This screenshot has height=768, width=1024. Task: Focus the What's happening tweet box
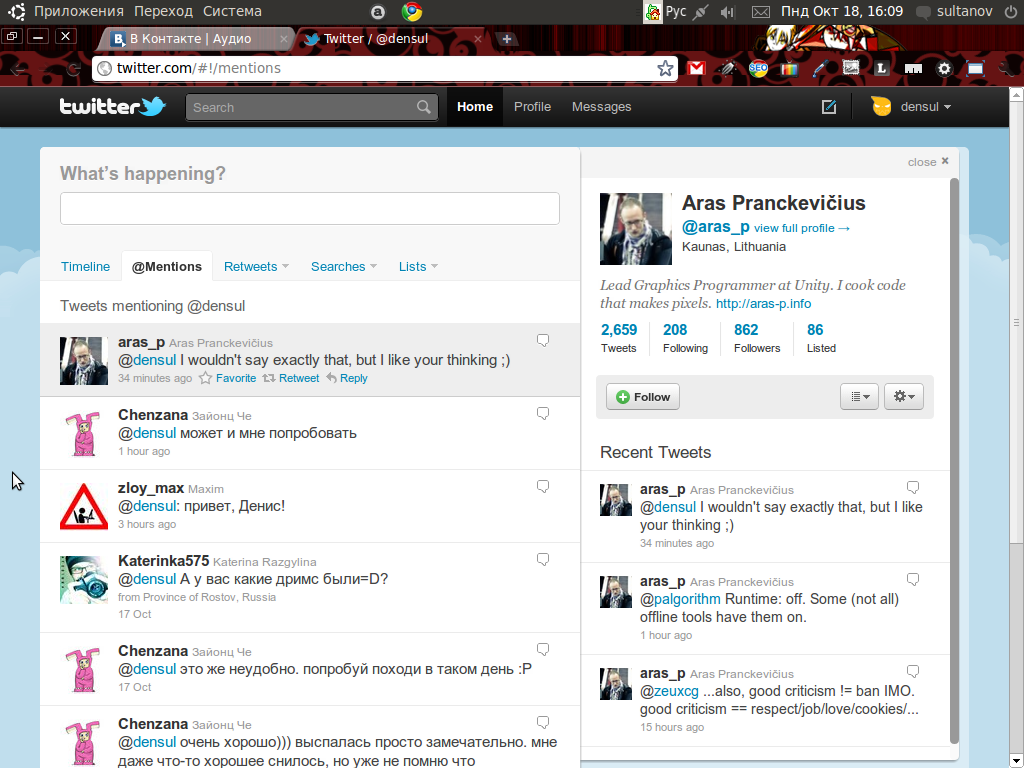pos(310,208)
